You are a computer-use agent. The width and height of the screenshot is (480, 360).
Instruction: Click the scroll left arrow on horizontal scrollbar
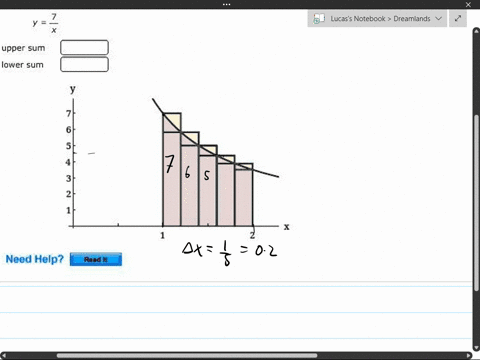point(3,356)
